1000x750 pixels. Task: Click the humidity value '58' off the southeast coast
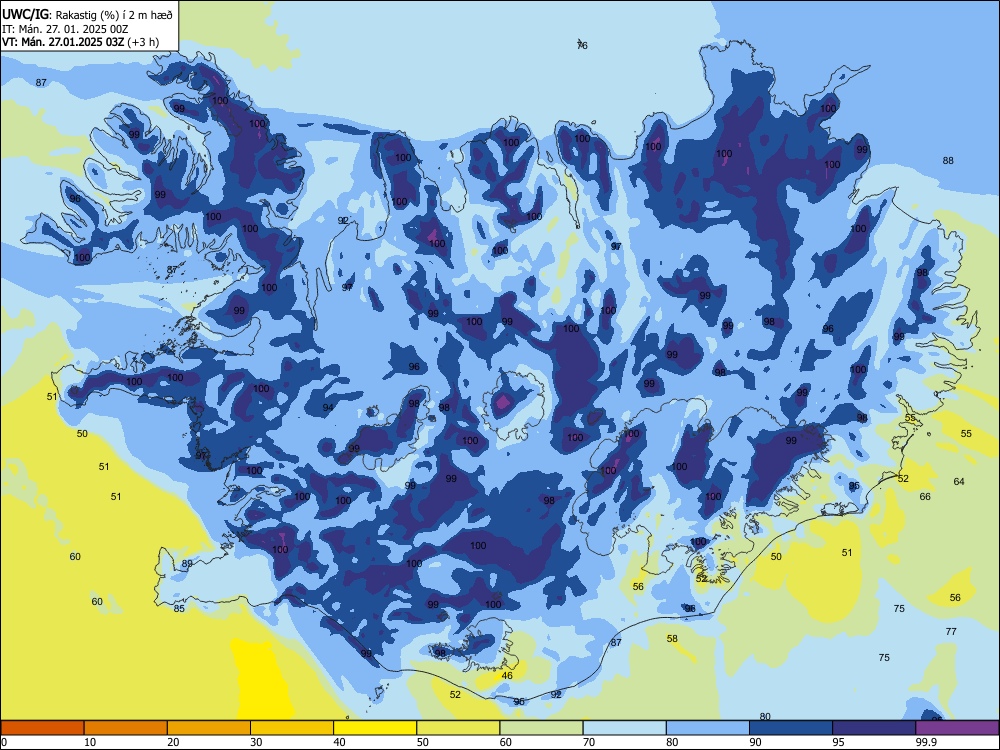click(672, 638)
